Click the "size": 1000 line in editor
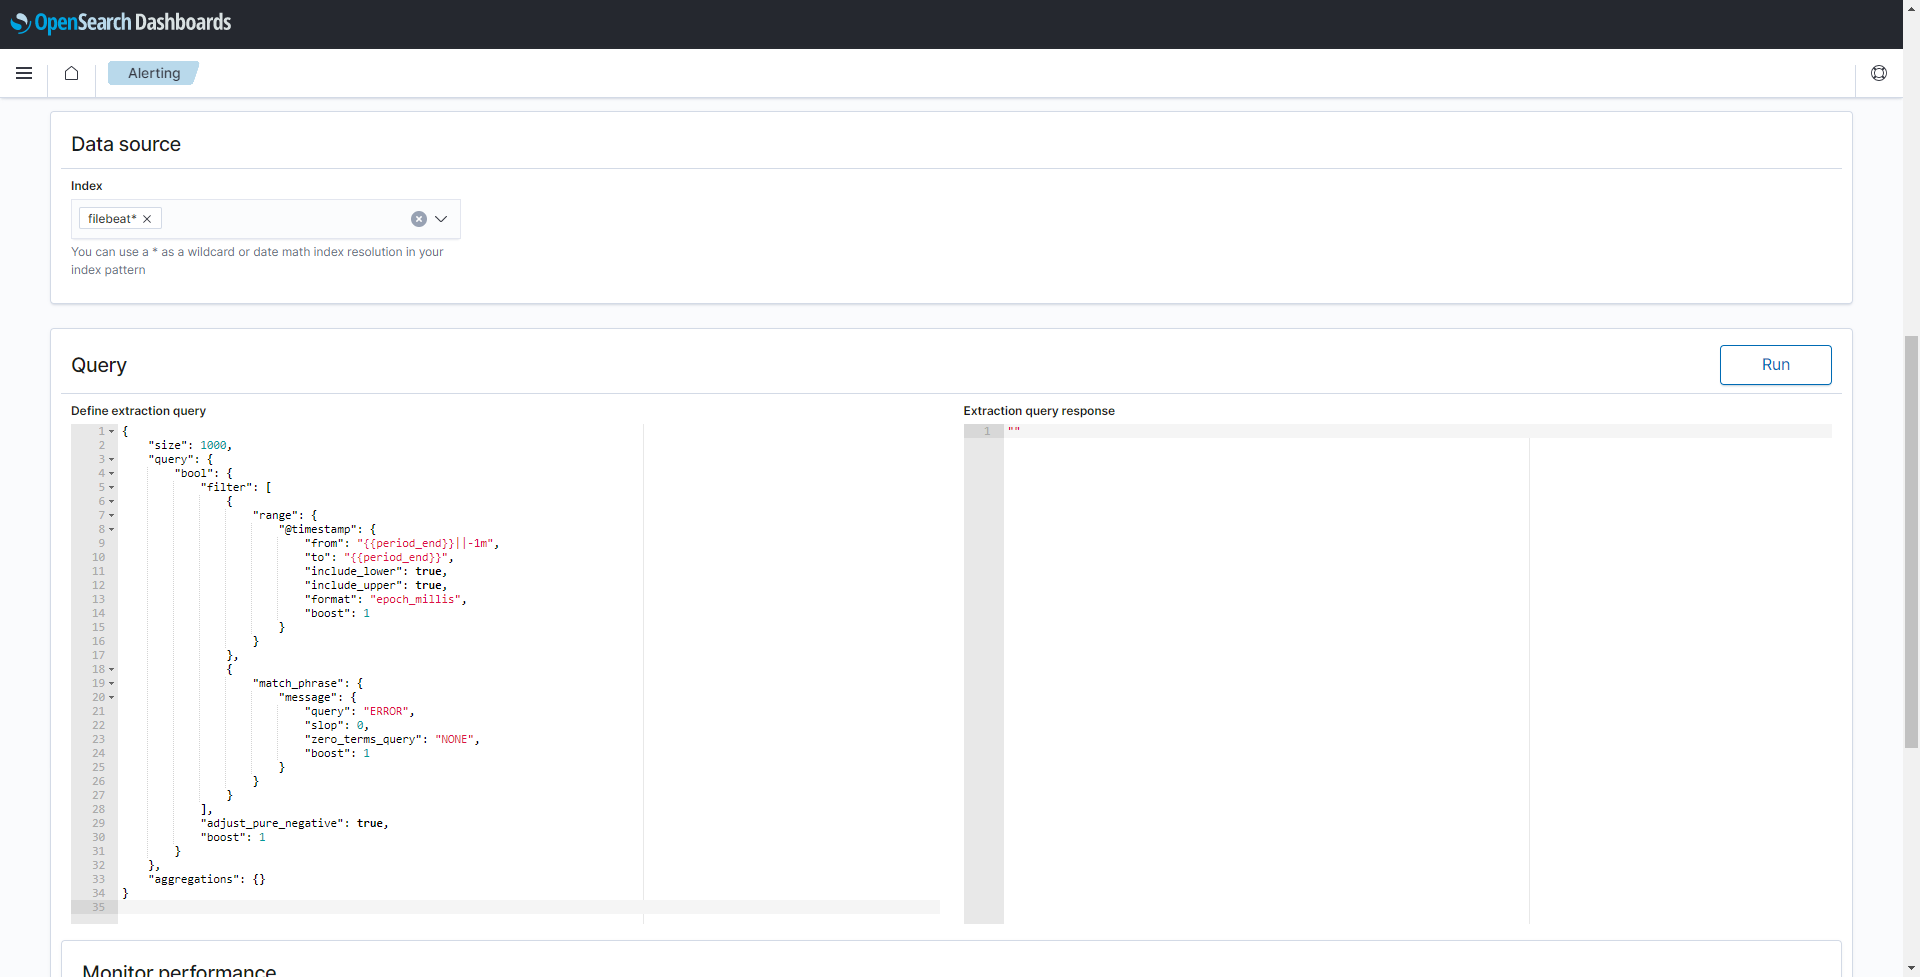Screen dimensions: 1920x977 click(190, 445)
